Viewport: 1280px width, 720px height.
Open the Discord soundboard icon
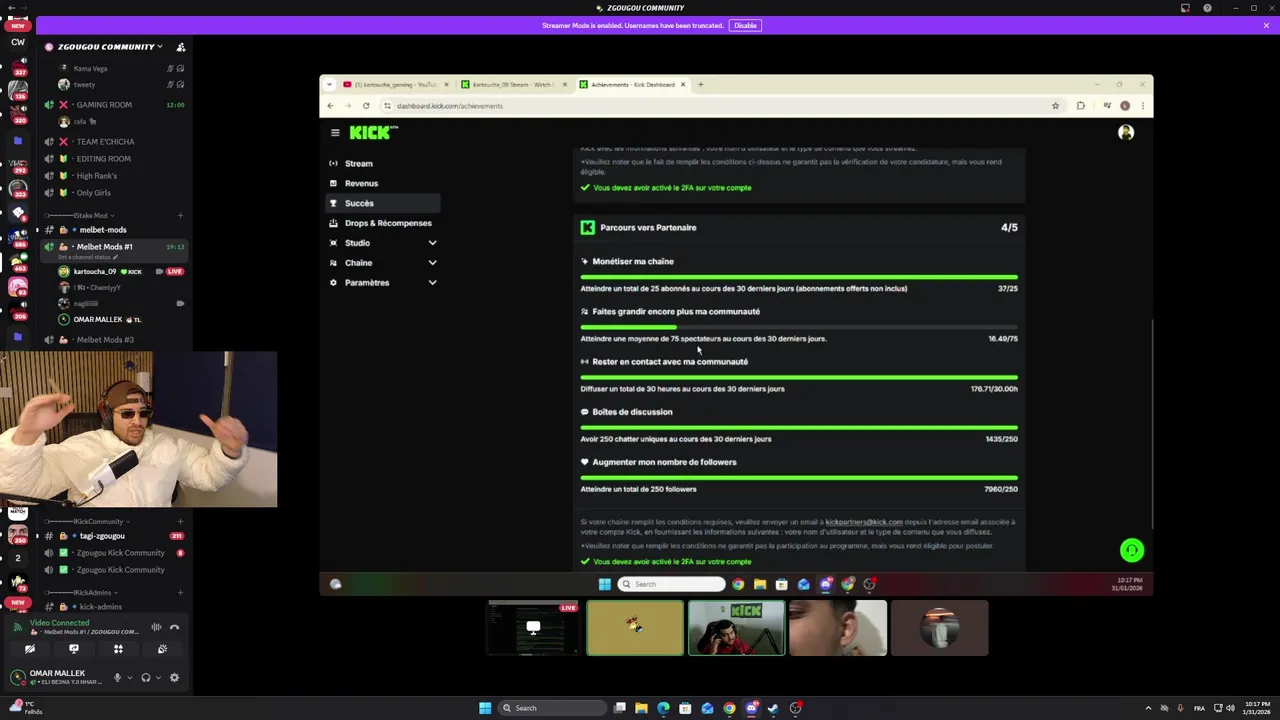tap(162, 649)
